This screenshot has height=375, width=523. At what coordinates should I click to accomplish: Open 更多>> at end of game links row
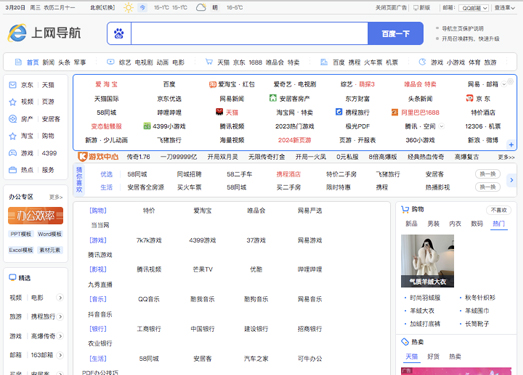tap(506, 157)
